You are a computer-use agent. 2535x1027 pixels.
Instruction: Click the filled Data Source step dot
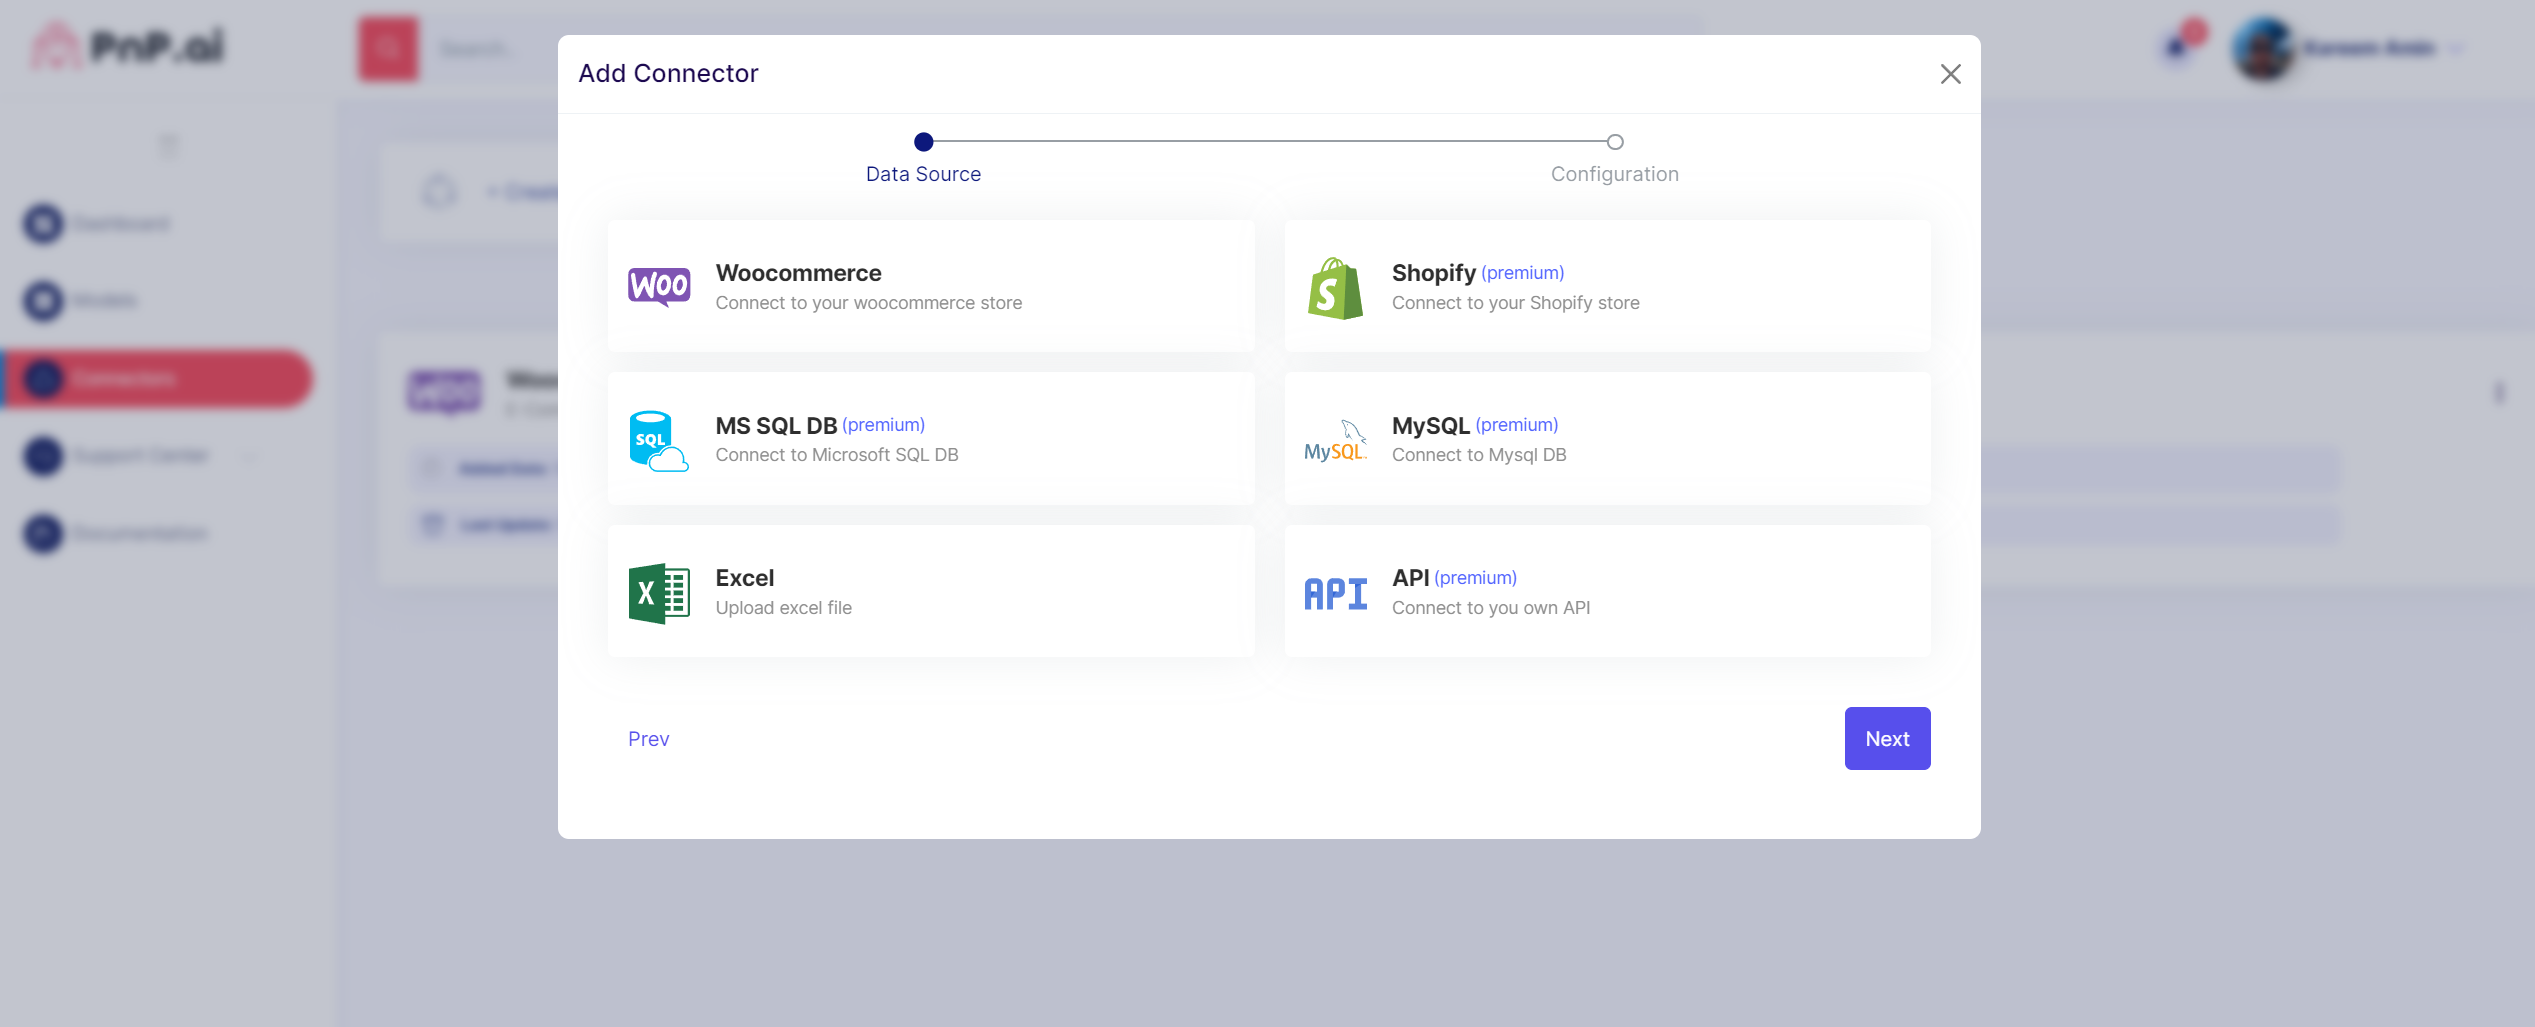924,142
